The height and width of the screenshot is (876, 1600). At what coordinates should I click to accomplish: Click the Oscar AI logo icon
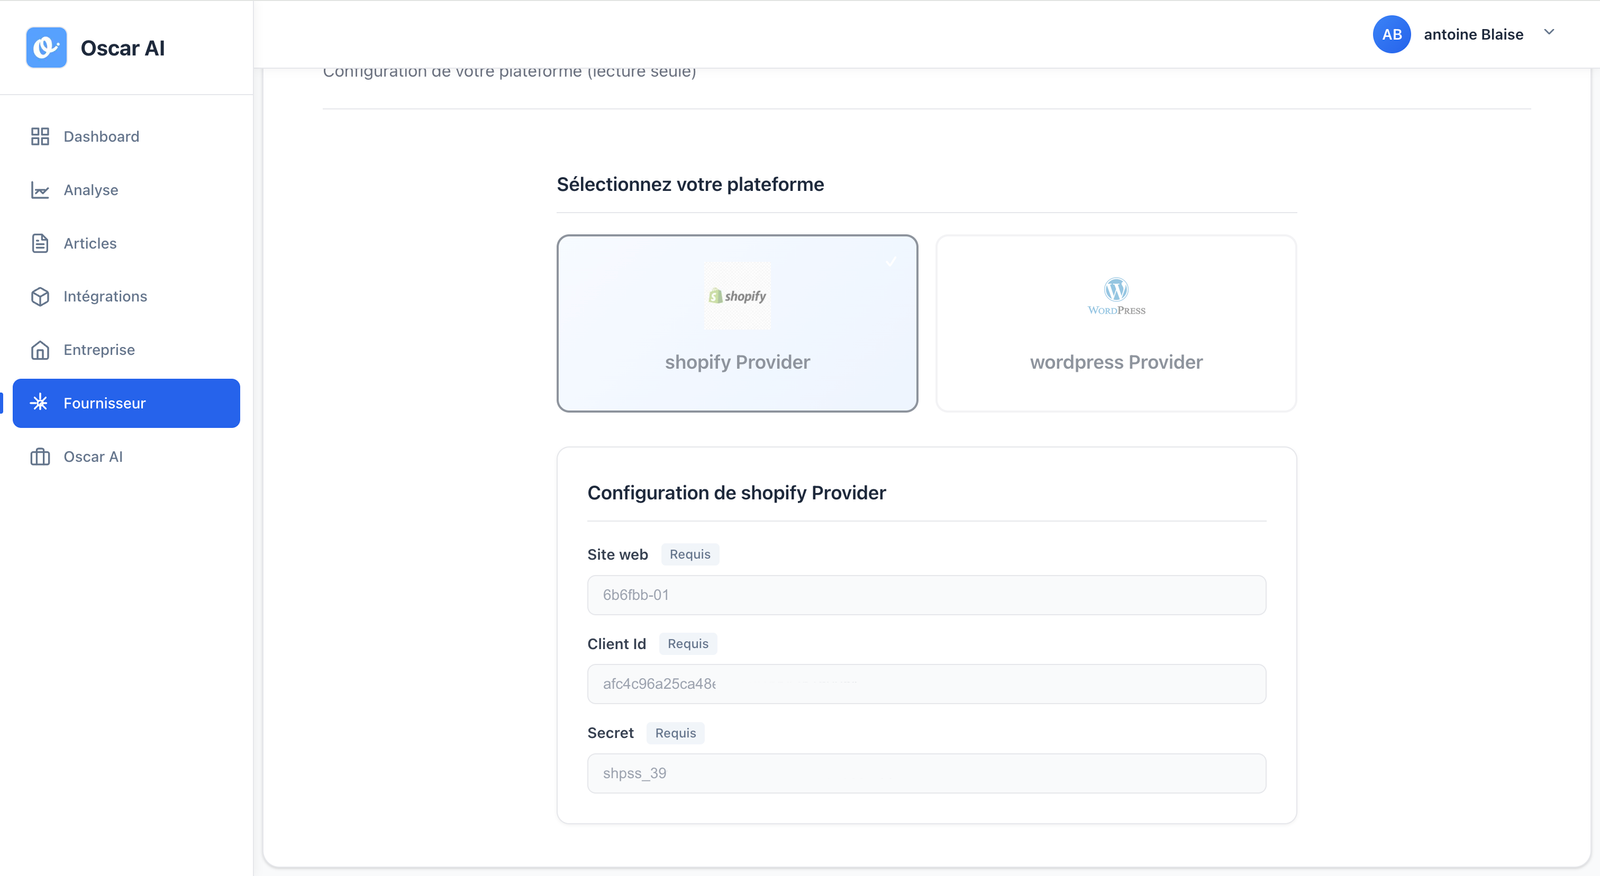(46, 48)
